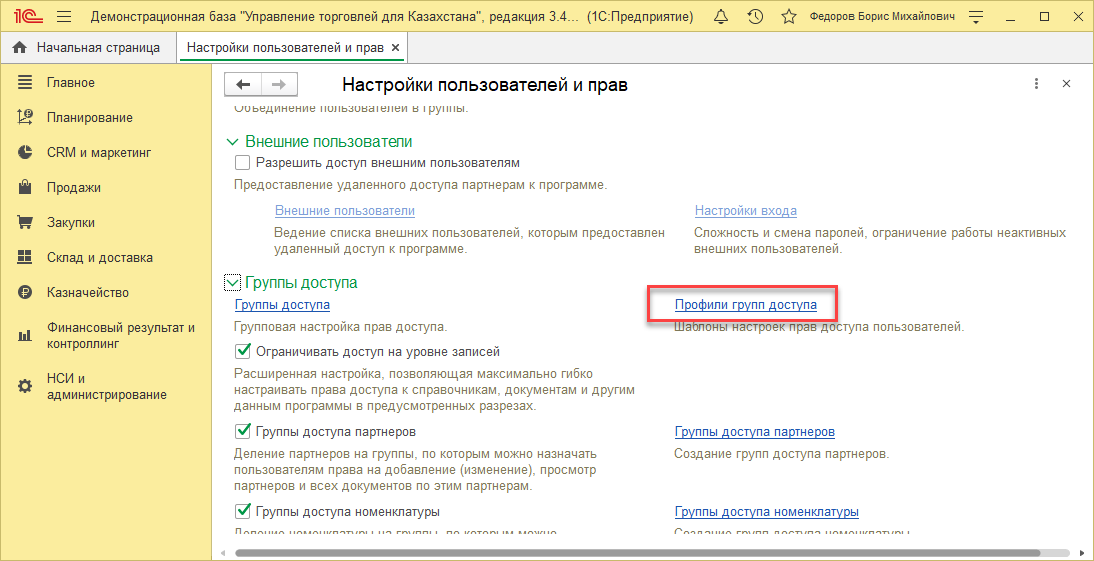The height and width of the screenshot is (561, 1094).
Task: Open the Казначейство section in sidebar
Action: coord(87,293)
